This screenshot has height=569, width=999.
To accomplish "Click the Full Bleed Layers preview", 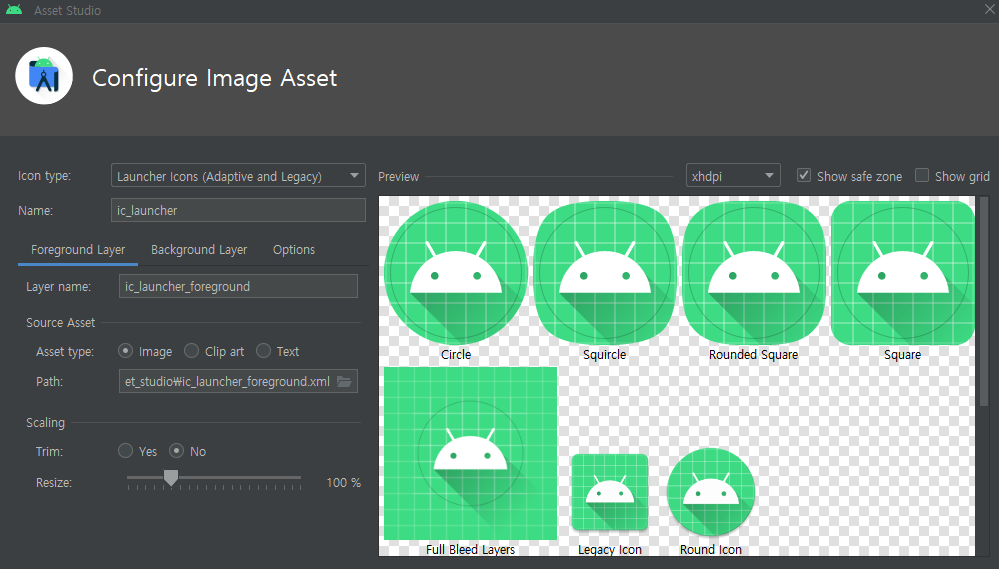I will [x=470, y=453].
